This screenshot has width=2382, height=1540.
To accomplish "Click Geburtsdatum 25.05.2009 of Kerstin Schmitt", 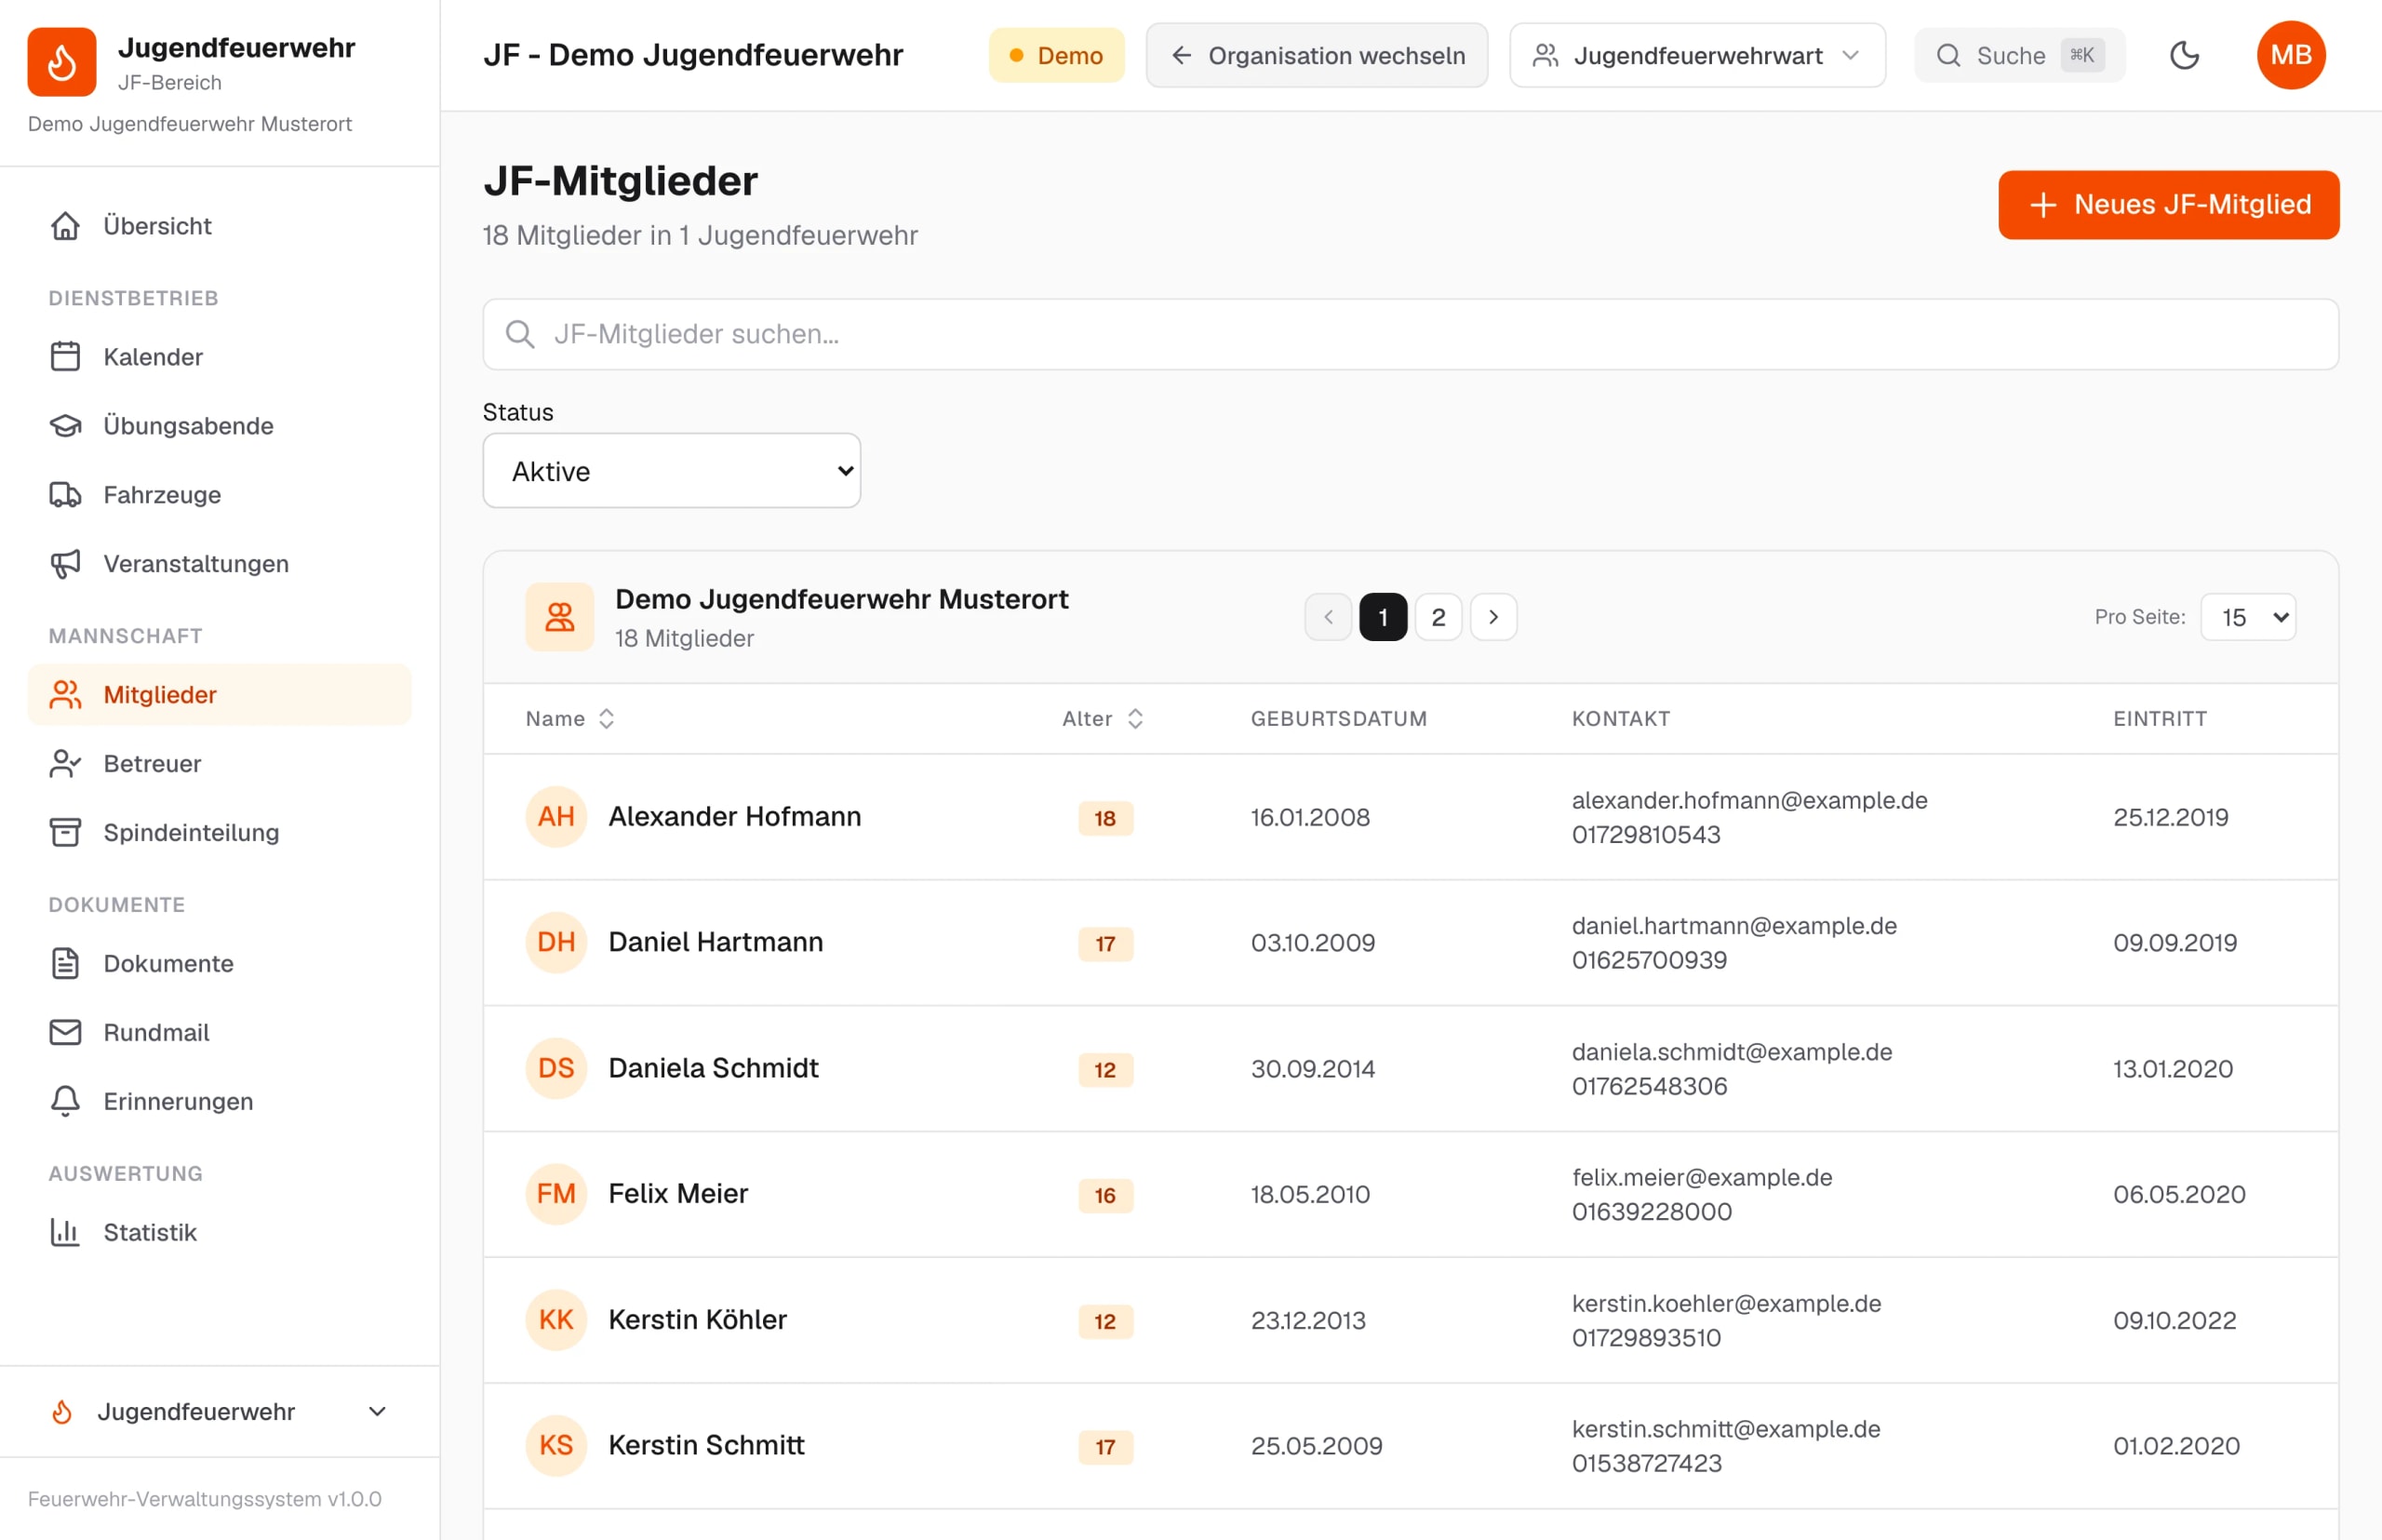I will pos(1316,1446).
